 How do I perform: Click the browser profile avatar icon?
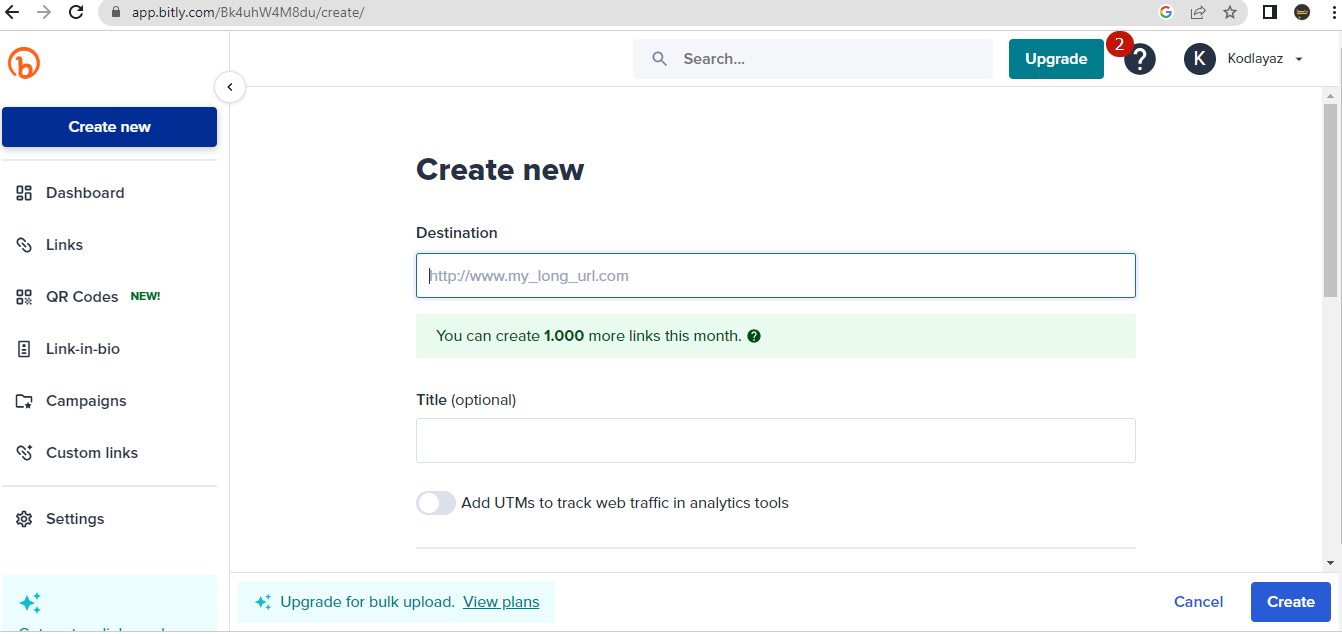click(1302, 12)
